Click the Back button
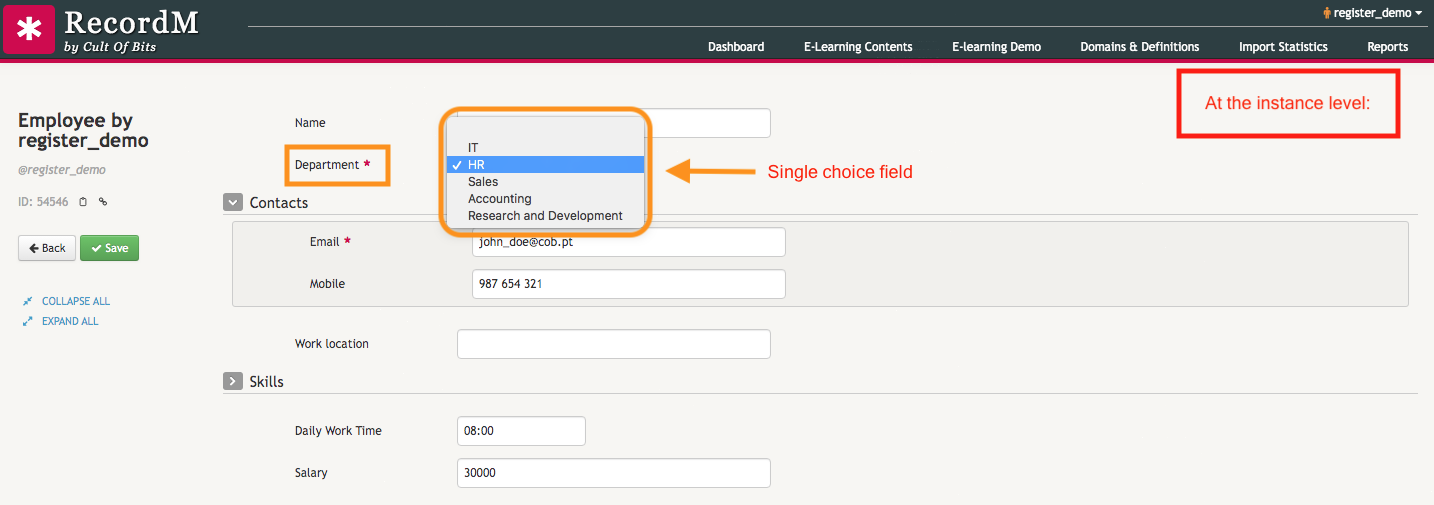1434x505 pixels. click(x=47, y=248)
